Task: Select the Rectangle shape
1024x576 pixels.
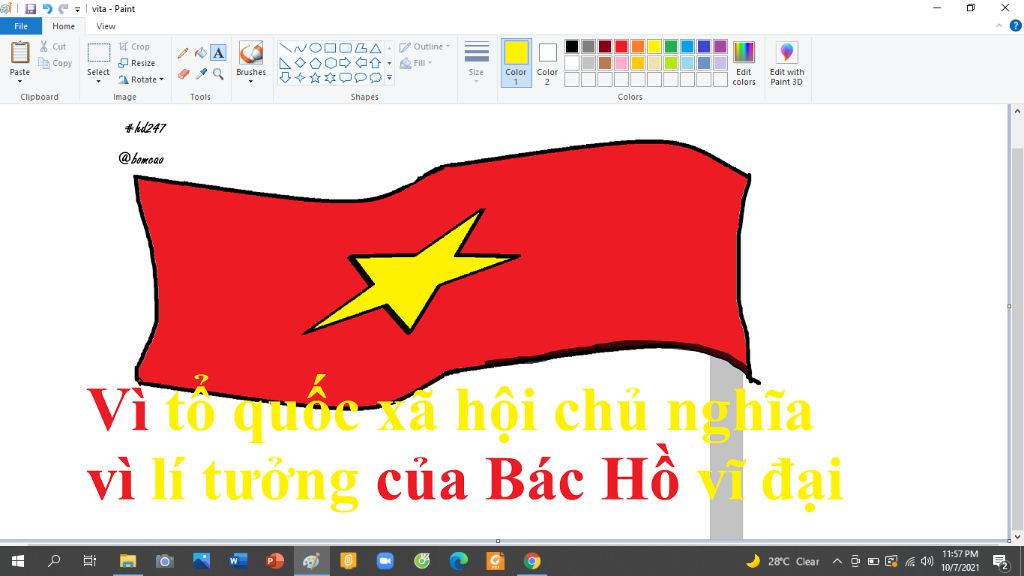Action: click(330, 48)
